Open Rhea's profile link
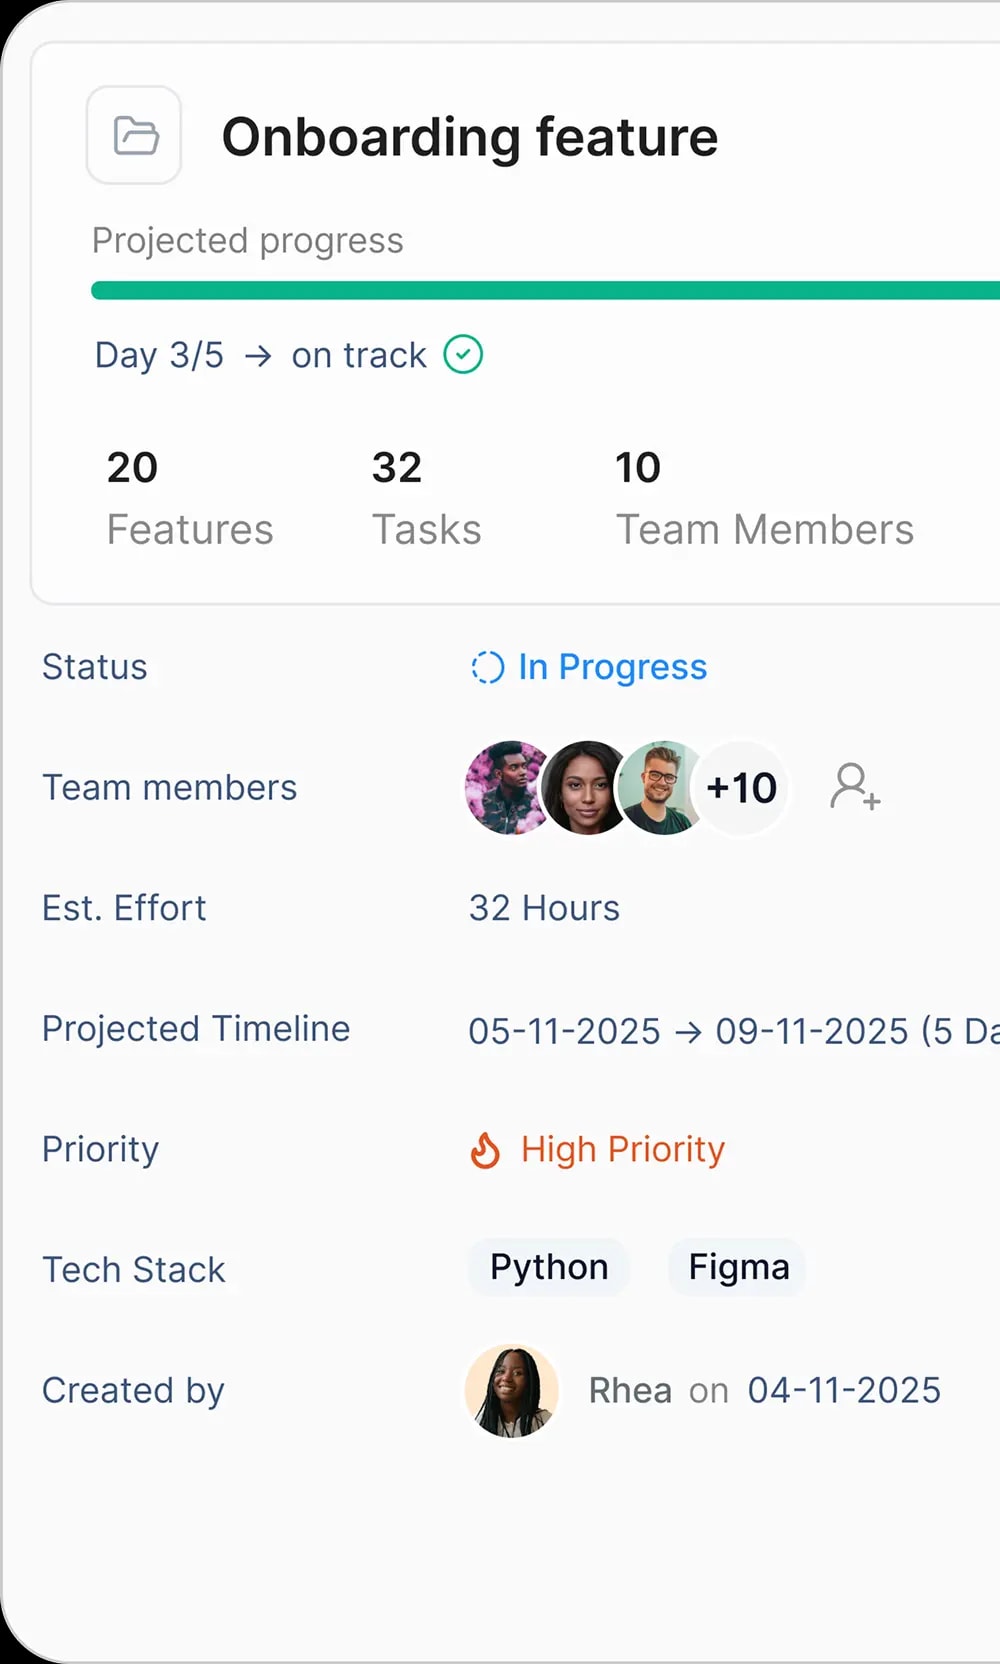The height and width of the screenshot is (1664, 1000). [x=630, y=1390]
